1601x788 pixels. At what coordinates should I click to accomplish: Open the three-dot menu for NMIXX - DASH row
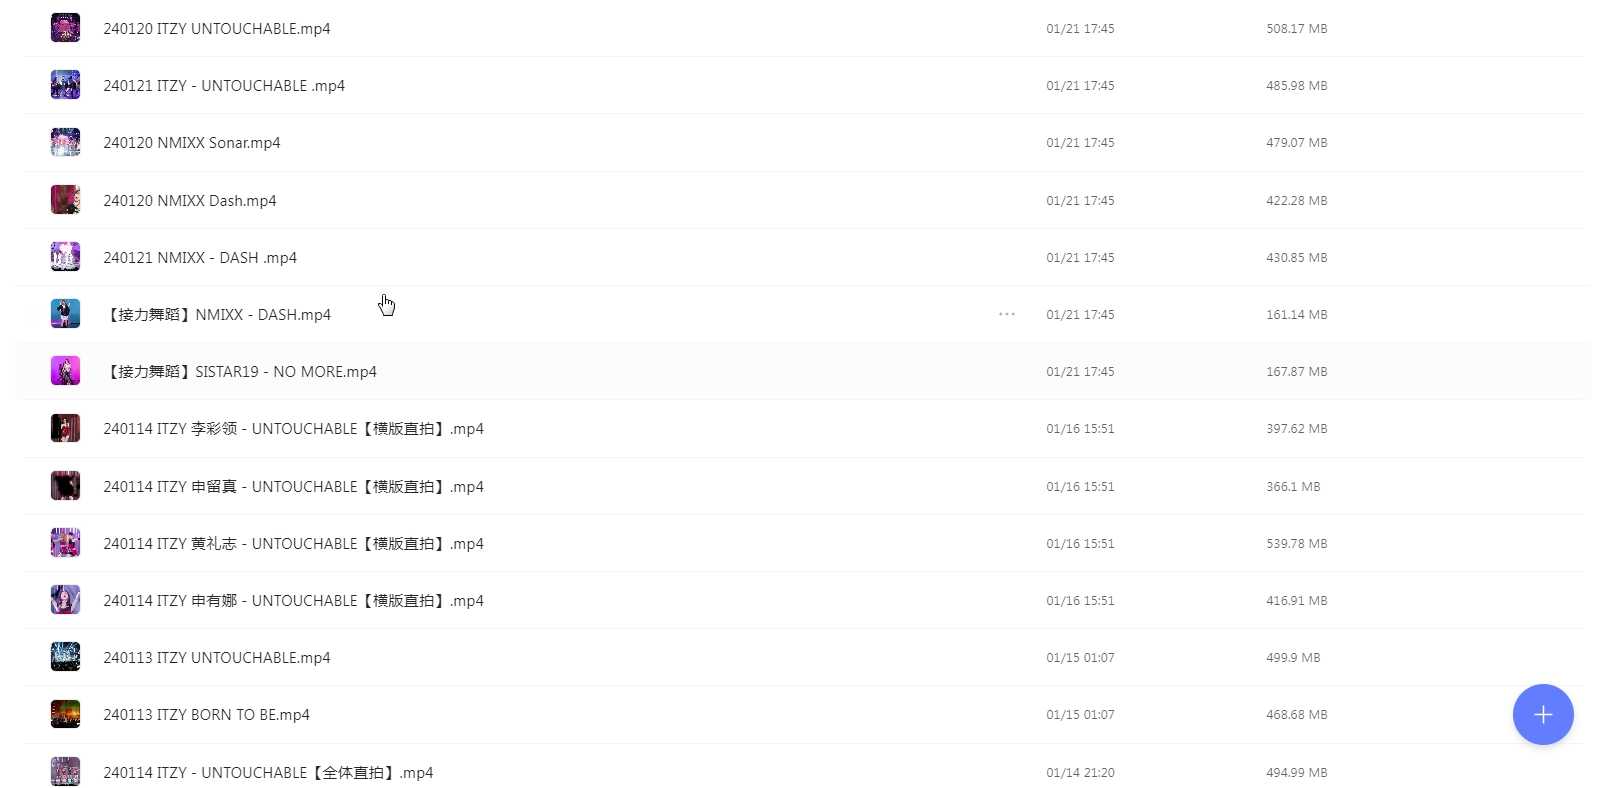(1007, 314)
